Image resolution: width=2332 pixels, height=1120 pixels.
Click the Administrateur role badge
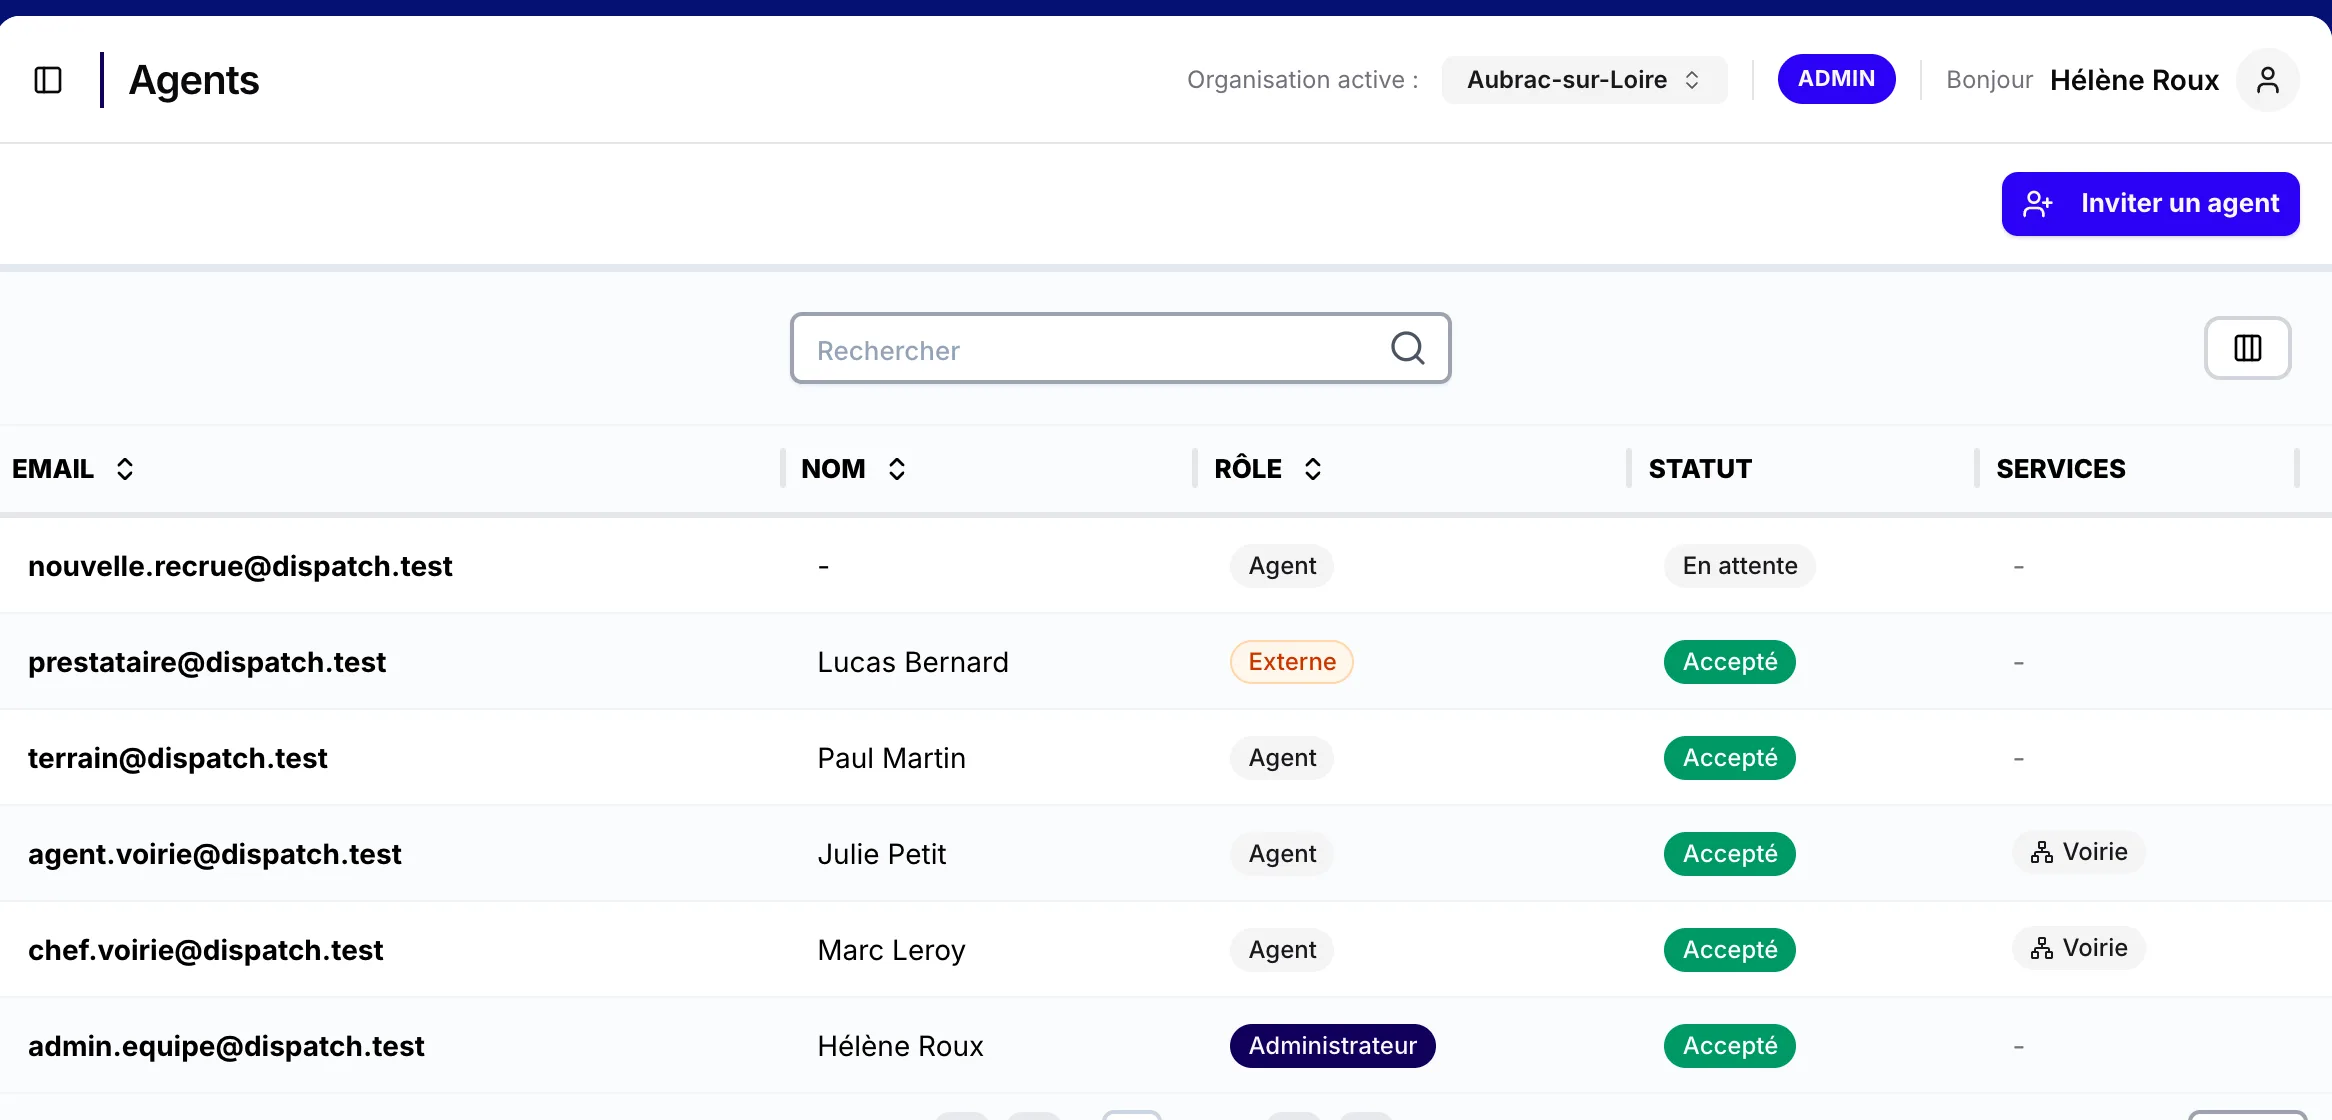1332,1046
